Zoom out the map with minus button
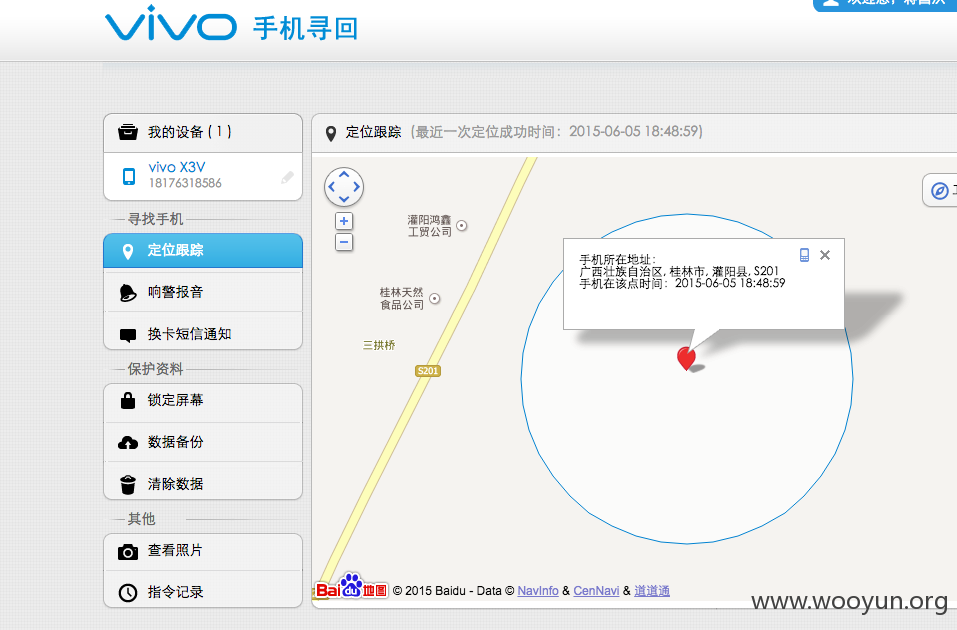957x630 pixels. (344, 242)
